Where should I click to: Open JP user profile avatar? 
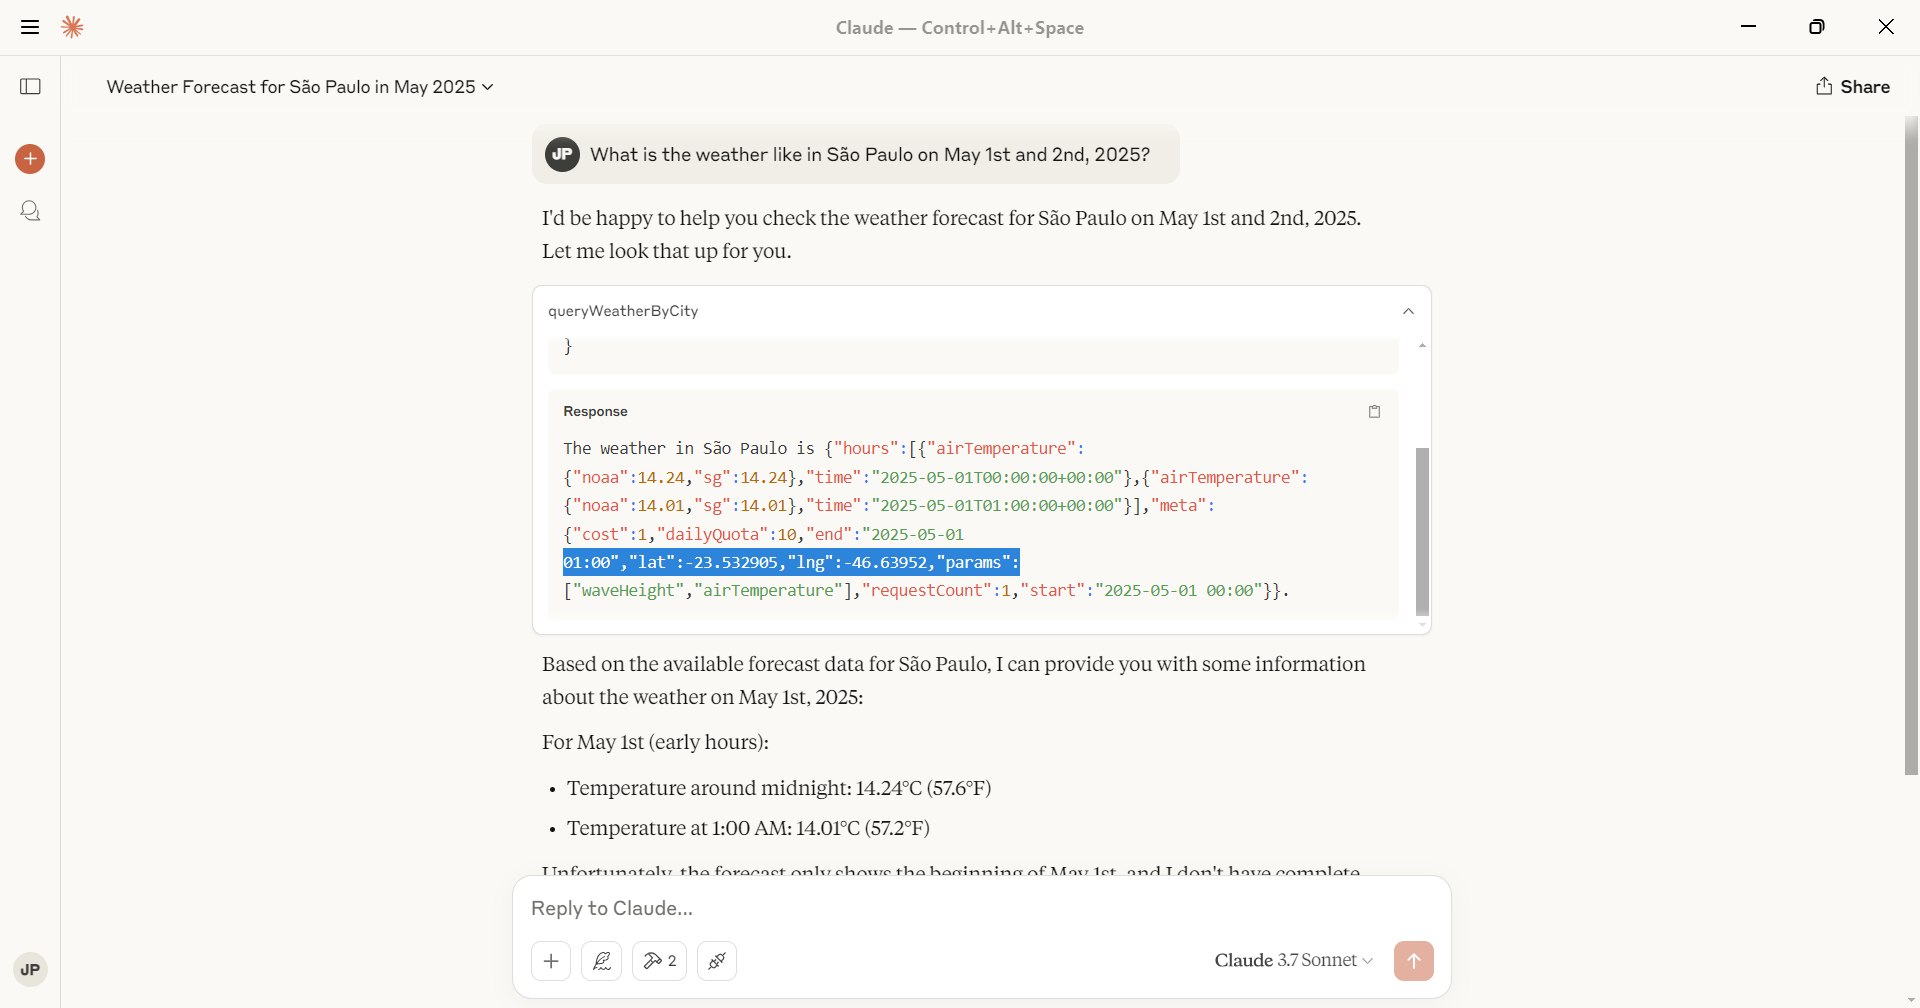point(30,969)
